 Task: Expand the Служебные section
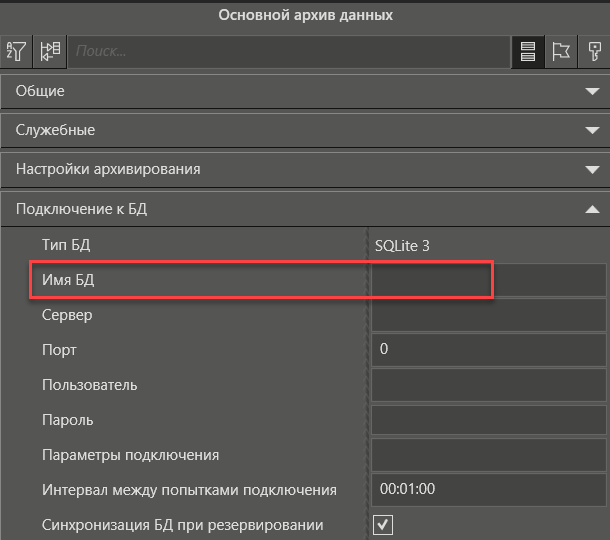click(305, 130)
